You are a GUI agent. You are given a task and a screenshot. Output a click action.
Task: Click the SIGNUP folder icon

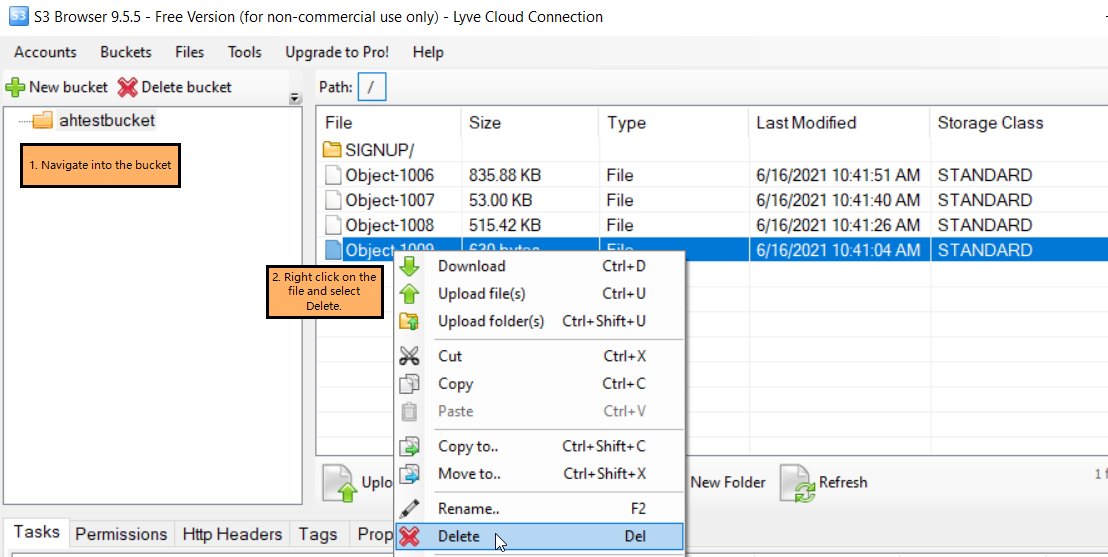333,150
